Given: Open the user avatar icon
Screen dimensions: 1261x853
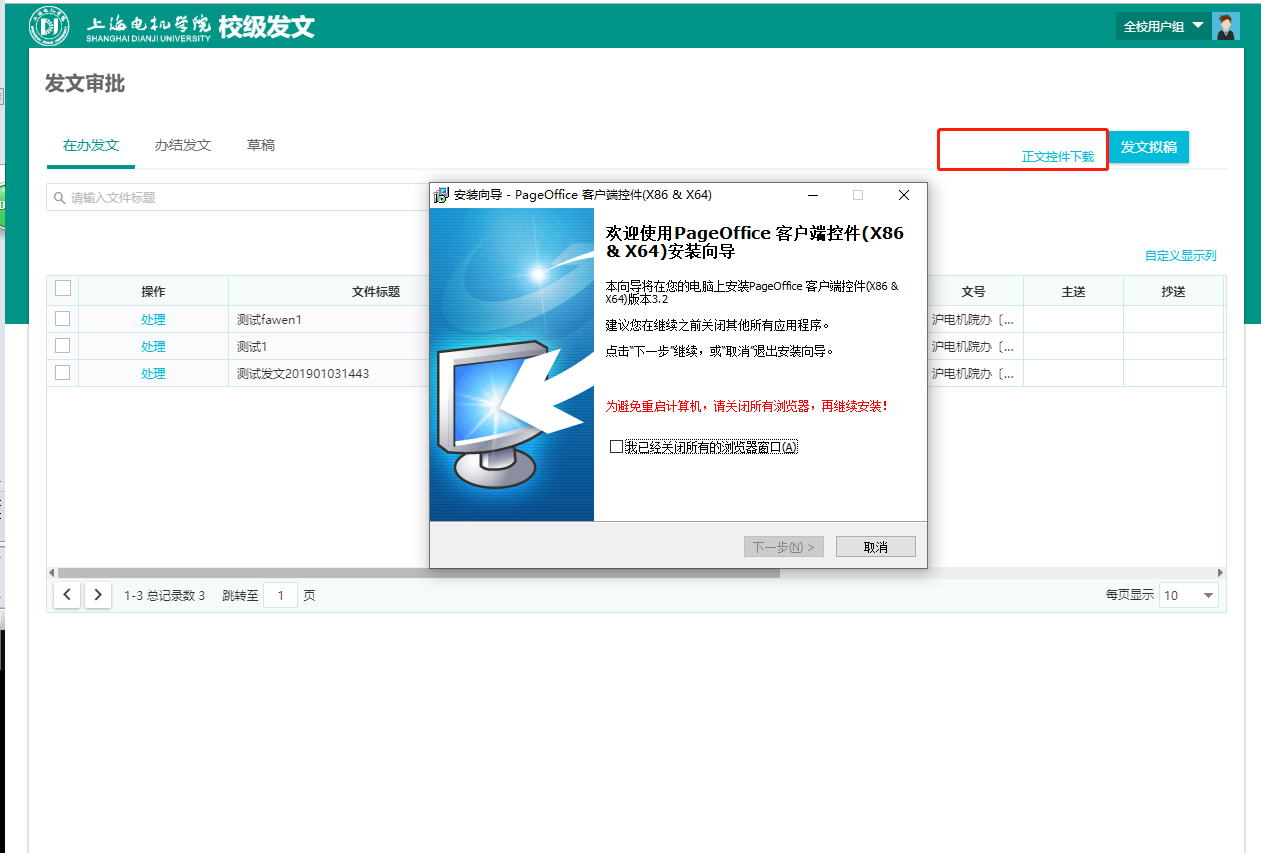Looking at the screenshot, I should point(1225,26).
